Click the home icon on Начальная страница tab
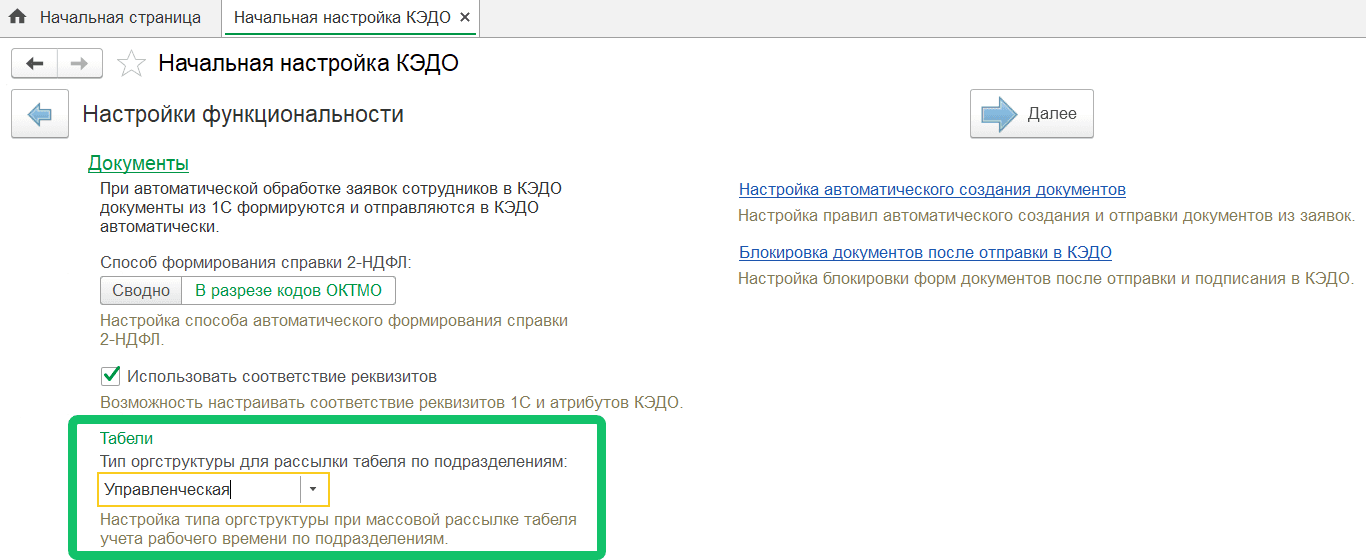1366x560 pixels. (18, 18)
